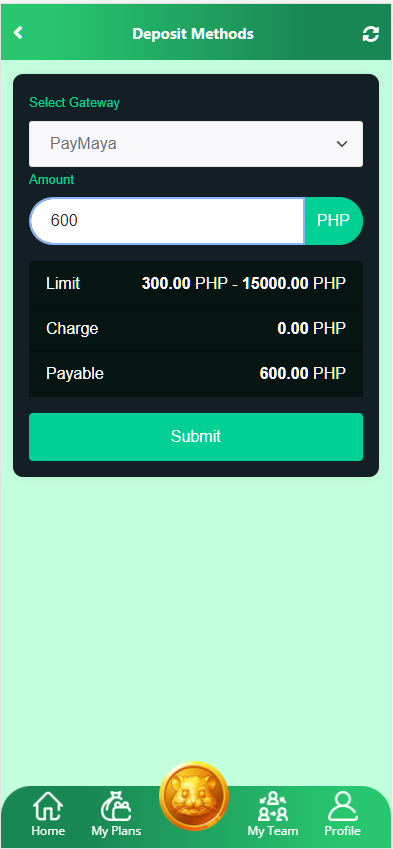Select the My Plans tab label
This screenshot has width=393, height=849.
tap(116, 831)
